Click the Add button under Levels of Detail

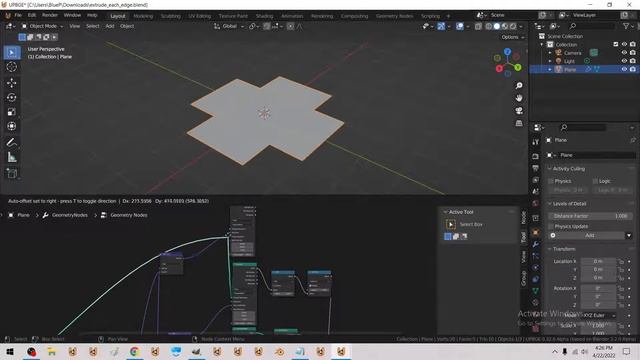pos(590,236)
